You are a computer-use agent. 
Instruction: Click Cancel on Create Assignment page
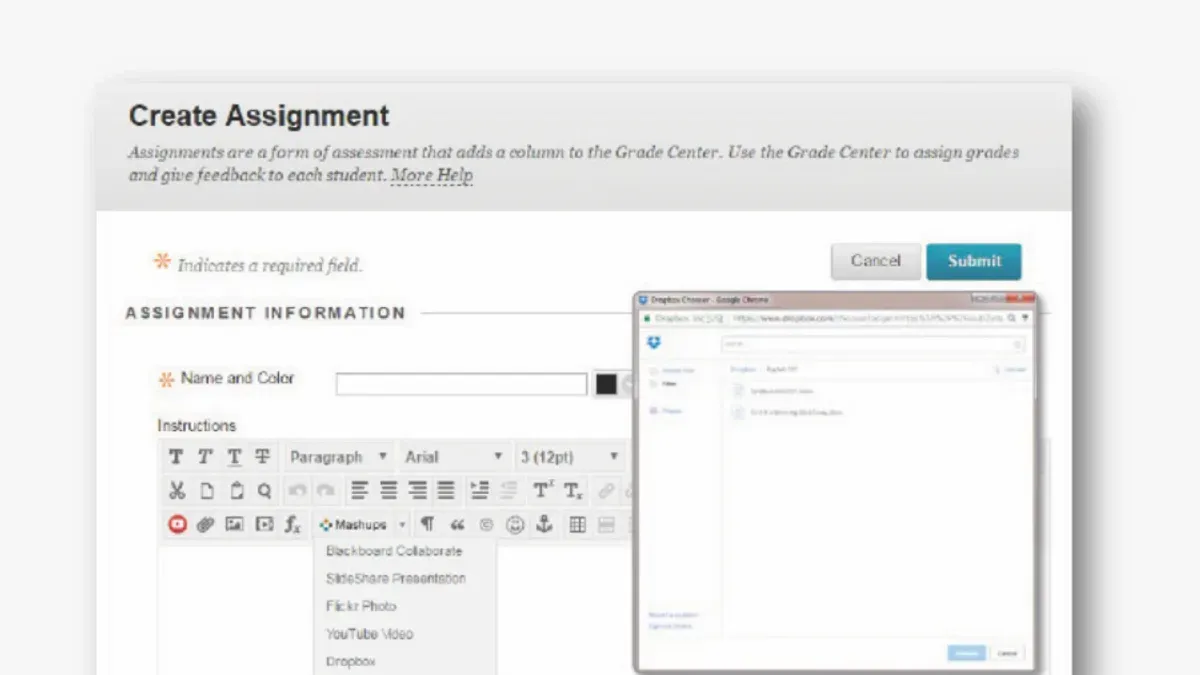point(875,261)
